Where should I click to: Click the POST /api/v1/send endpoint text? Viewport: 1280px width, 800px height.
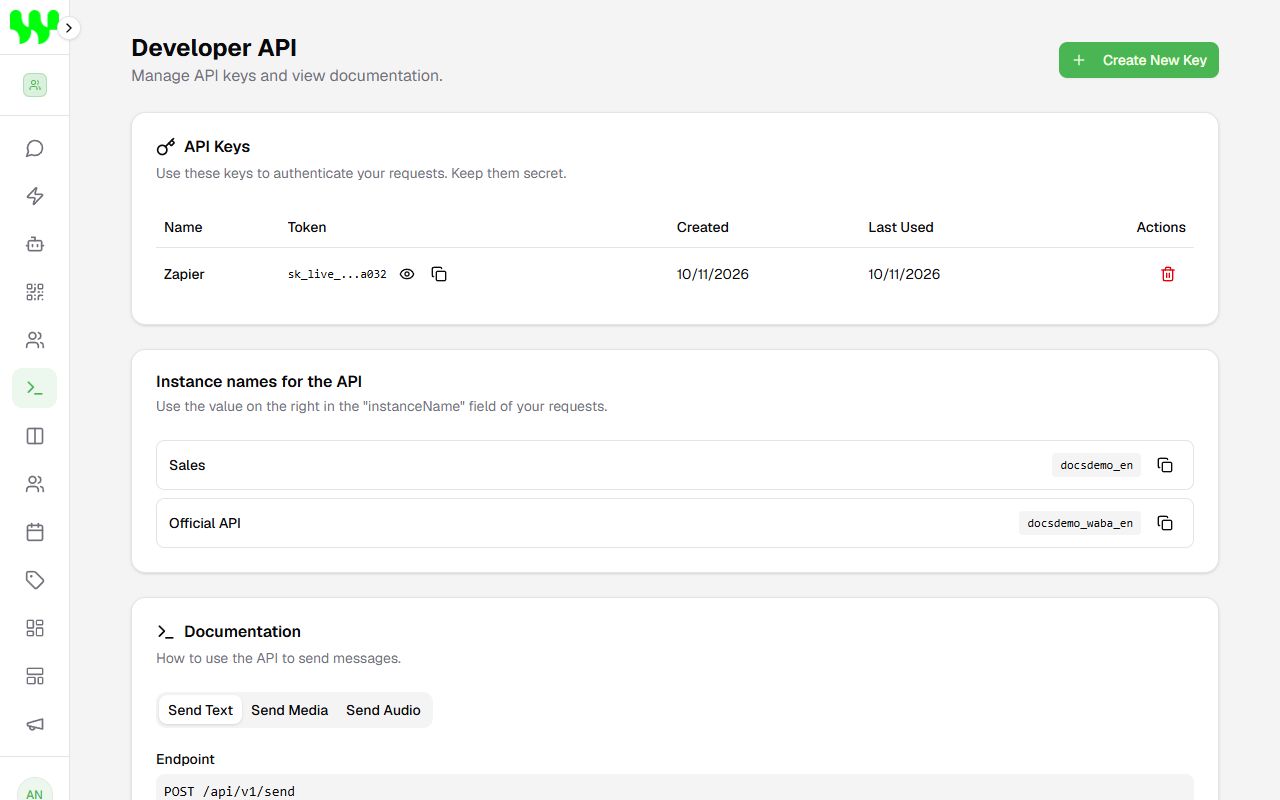click(230, 791)
